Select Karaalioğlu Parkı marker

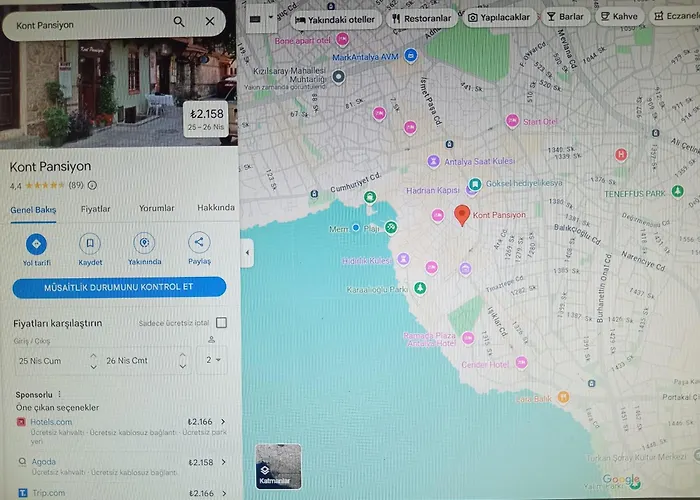[419, 288]
